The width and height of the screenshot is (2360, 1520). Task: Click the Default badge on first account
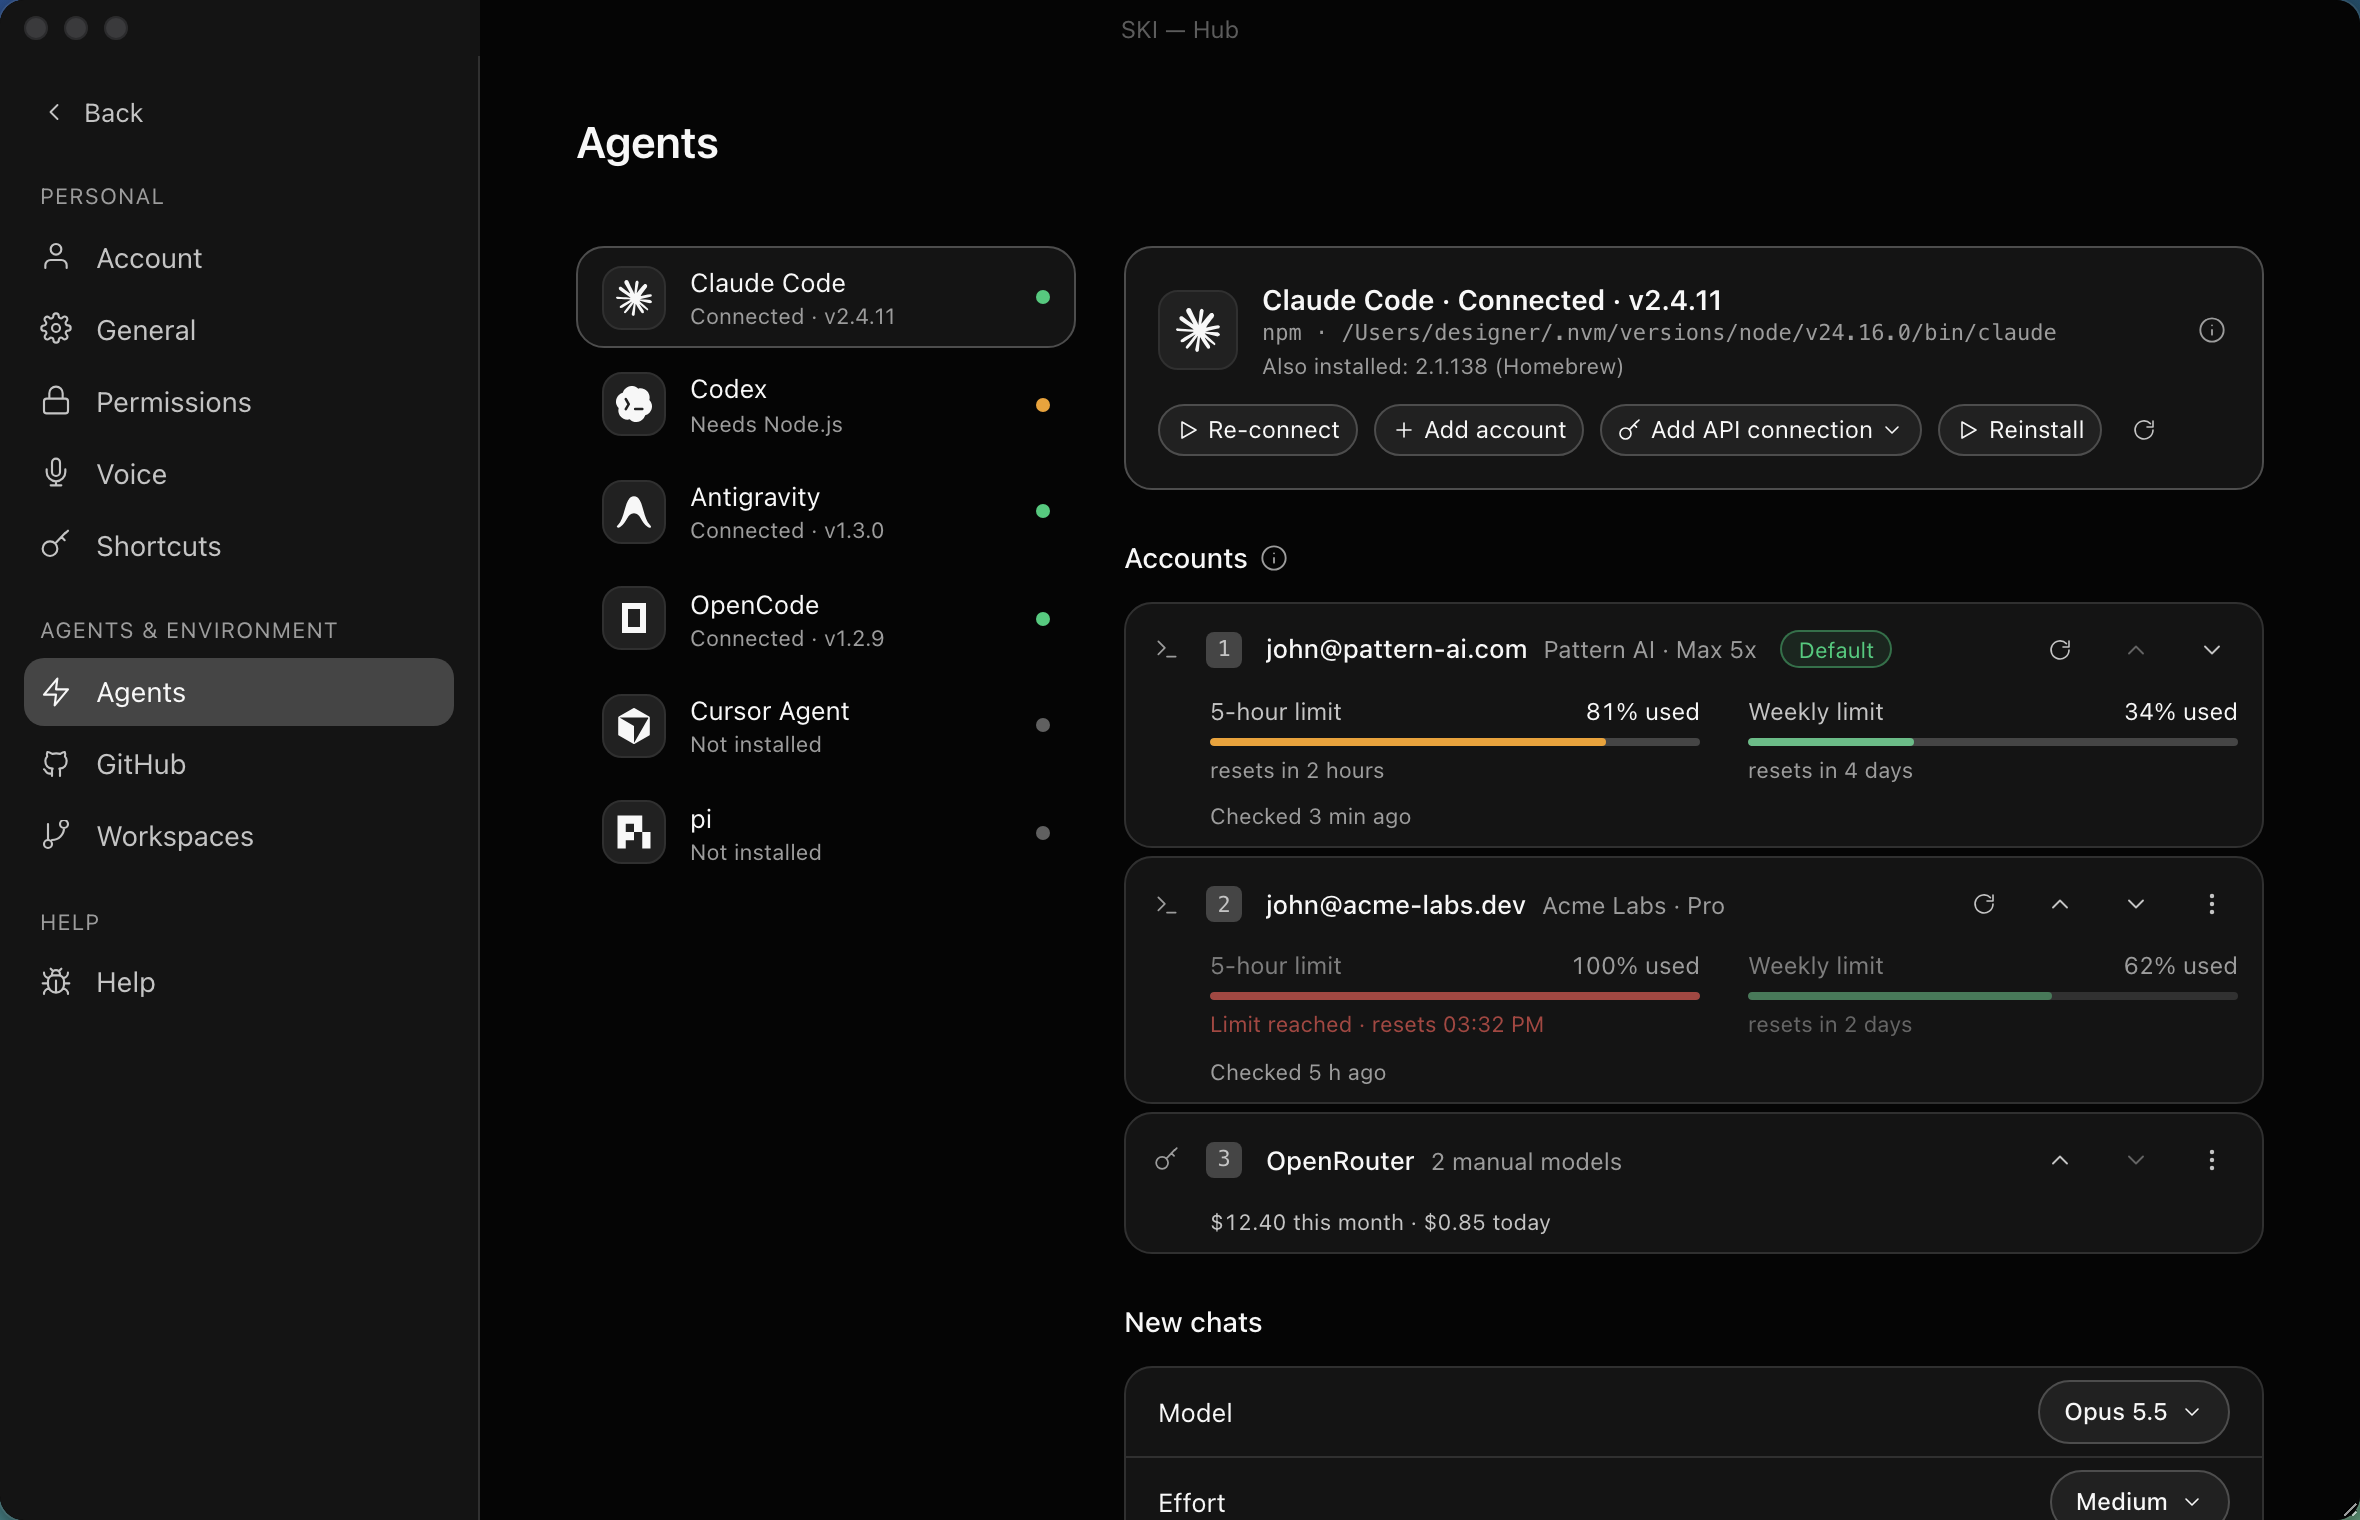point(1835,650)
